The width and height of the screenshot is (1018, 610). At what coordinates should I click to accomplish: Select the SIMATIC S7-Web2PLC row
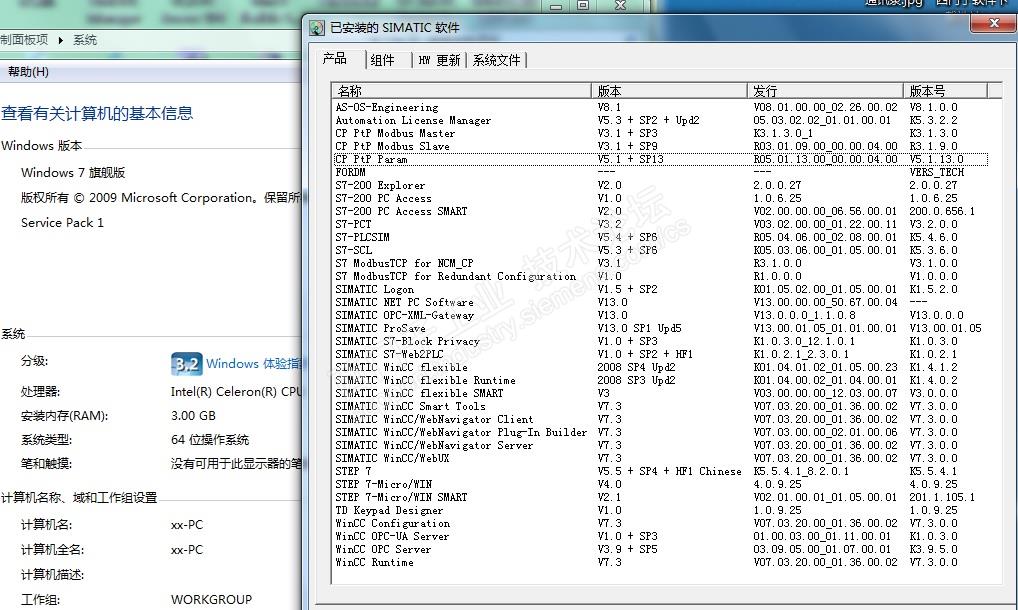pyautogui.click(x=660, y=354)
